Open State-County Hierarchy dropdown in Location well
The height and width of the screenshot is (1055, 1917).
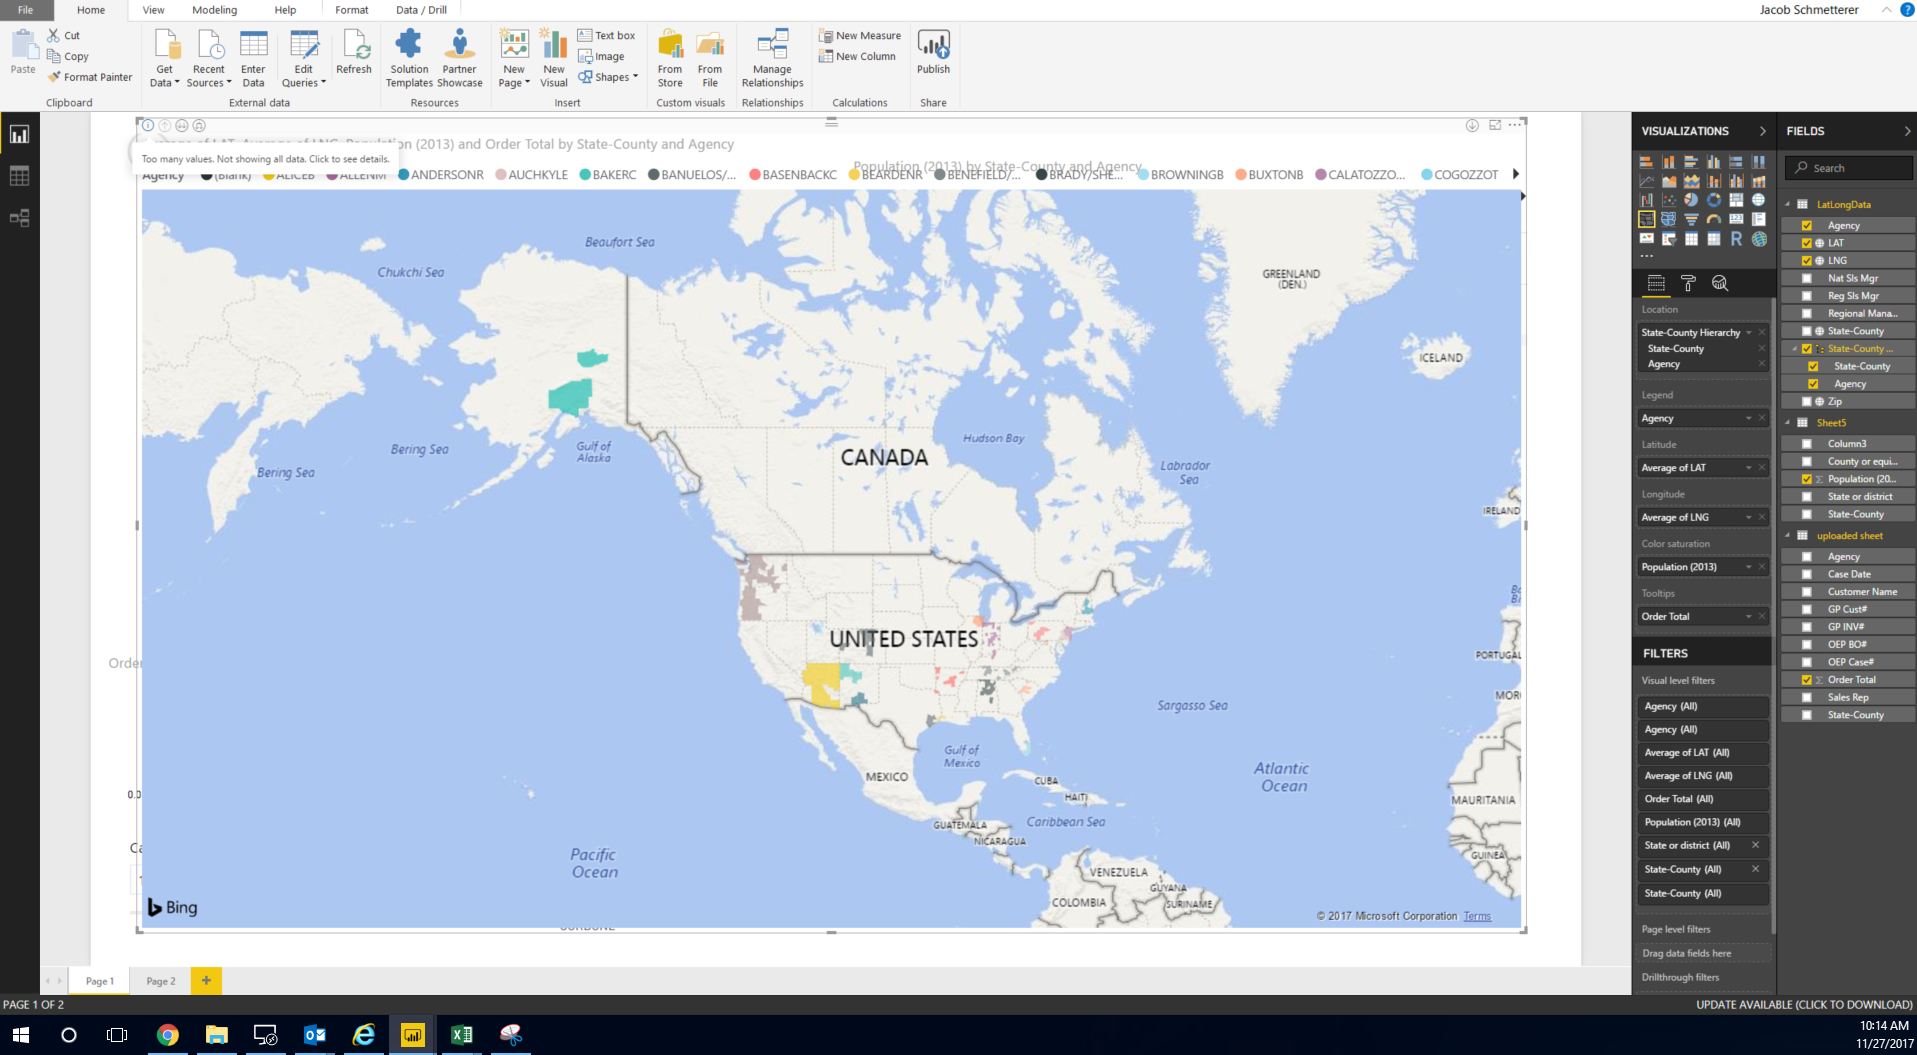(x=1748, y=333)
